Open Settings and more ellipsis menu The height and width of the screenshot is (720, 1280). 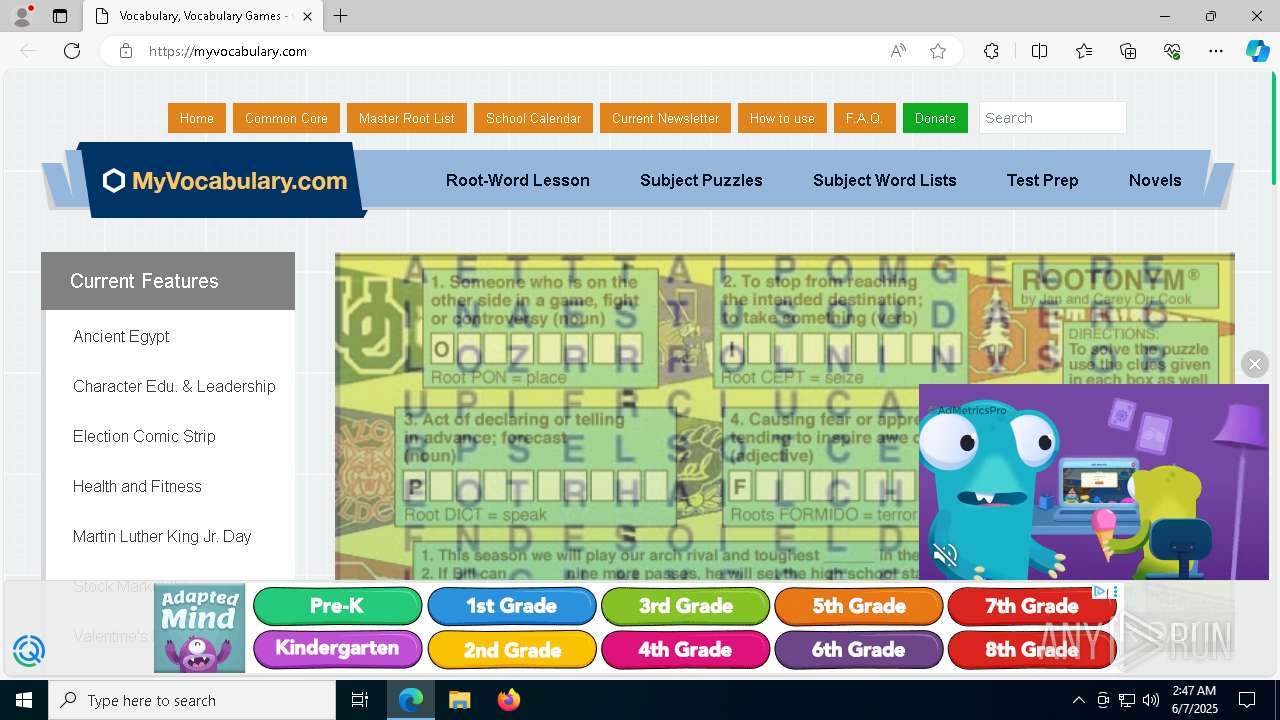click(x=1216, y=51)
